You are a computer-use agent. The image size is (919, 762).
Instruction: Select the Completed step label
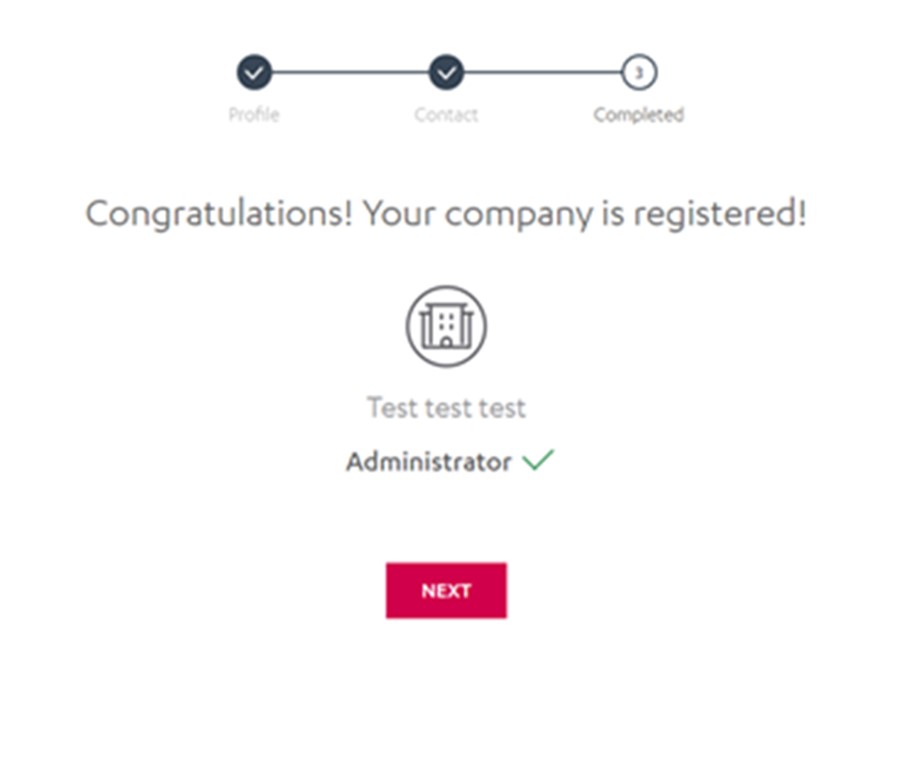click(x=638, y=115)
